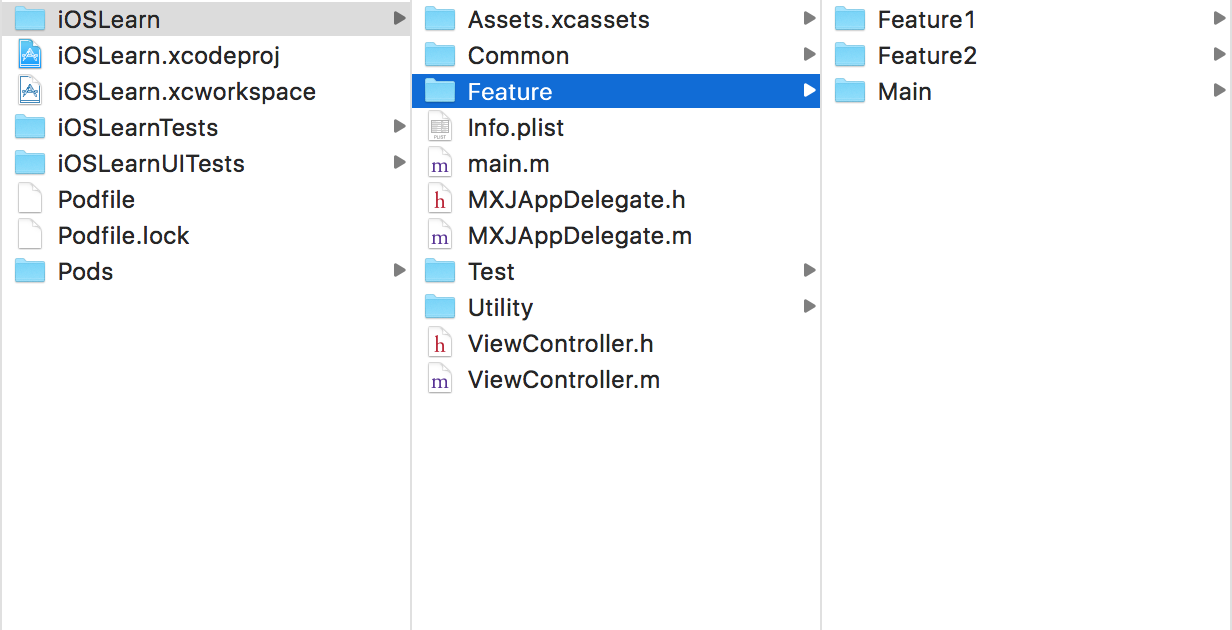Expand the Feature2 folder arrow
The image size is (1232, 630).
click(1219, 55)
